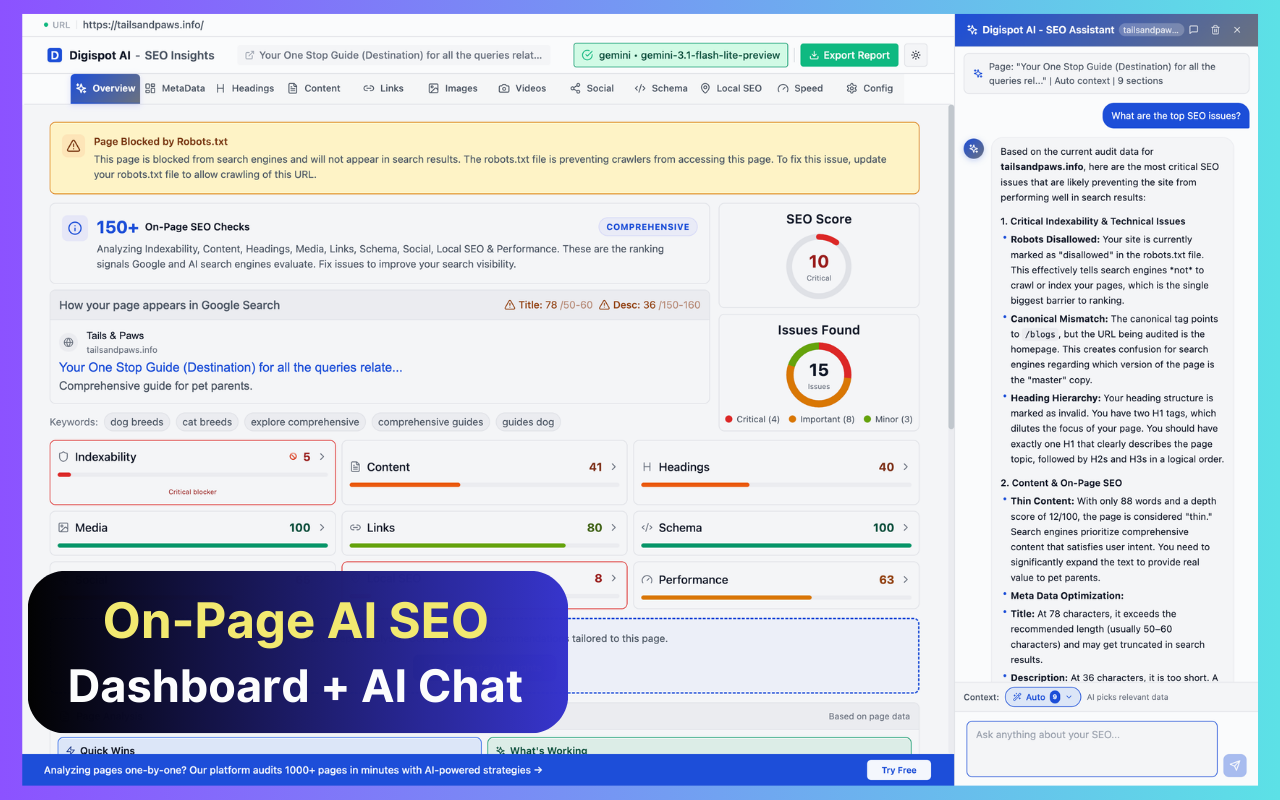
Task: Expand the Performance card chevron
Action: coord(906,579)
